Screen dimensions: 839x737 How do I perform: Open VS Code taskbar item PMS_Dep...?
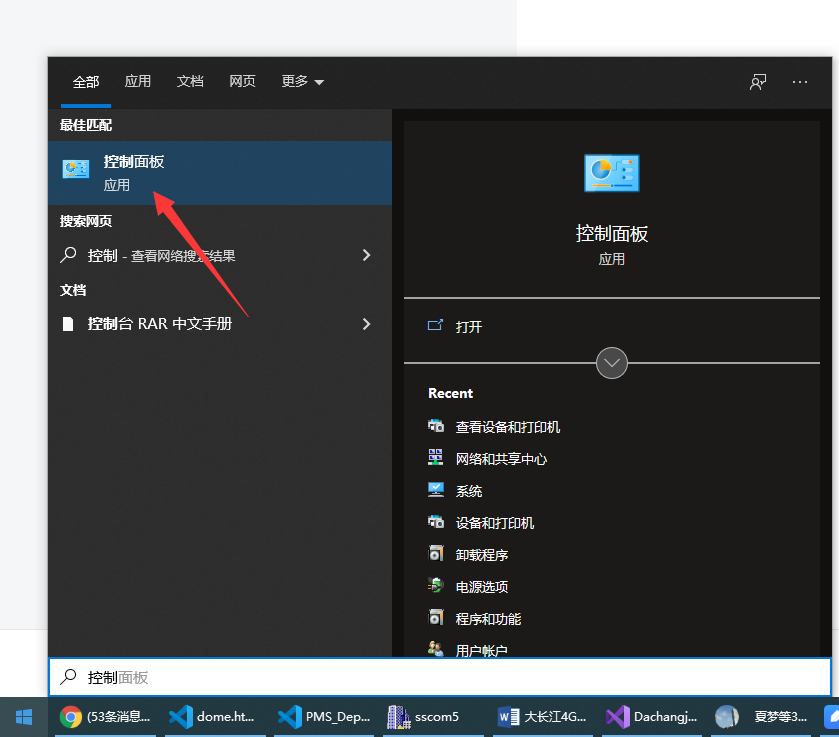[324, 717]
